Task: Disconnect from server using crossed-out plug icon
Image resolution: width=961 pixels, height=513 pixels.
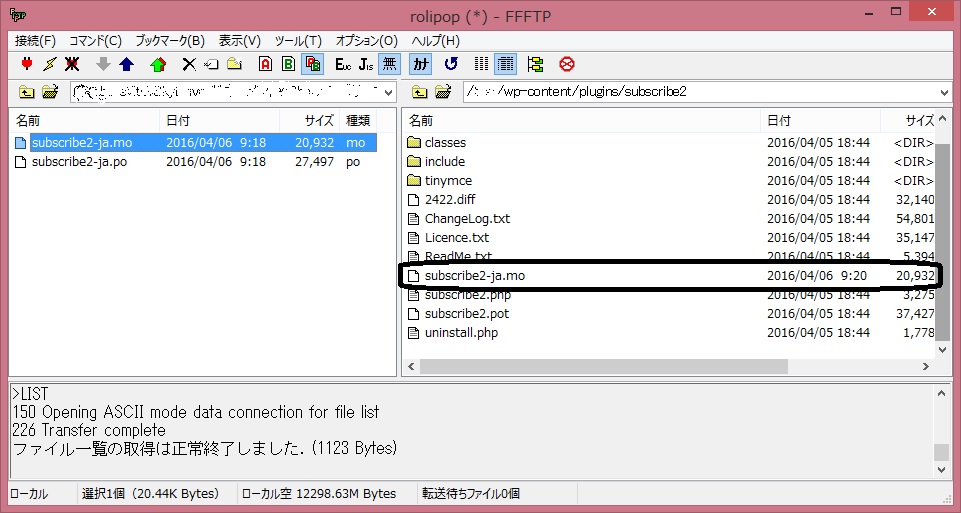Action: [72, 64]
